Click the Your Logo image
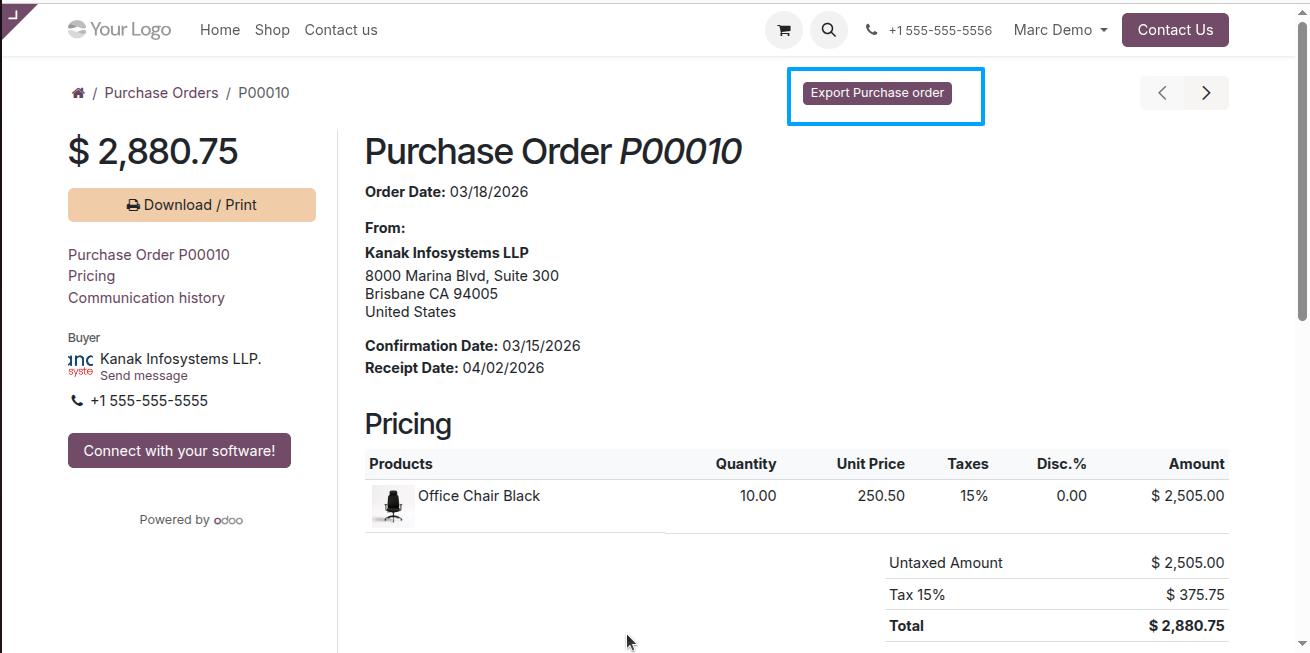Viewport: 1310px width, 653px height. 119,30
